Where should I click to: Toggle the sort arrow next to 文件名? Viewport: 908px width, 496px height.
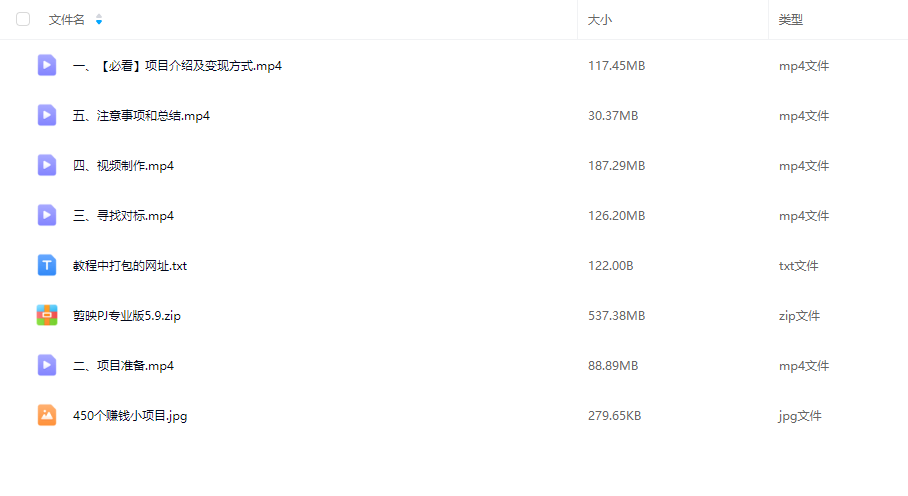(x=98, y=19)
